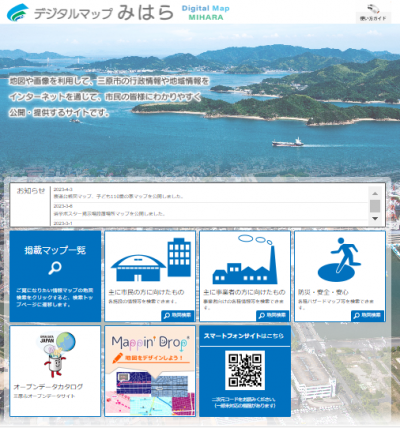400x428 pixels.
Task: Click the magnifier in 掲載マップ一覧 tile
Action: click(55, 268)
